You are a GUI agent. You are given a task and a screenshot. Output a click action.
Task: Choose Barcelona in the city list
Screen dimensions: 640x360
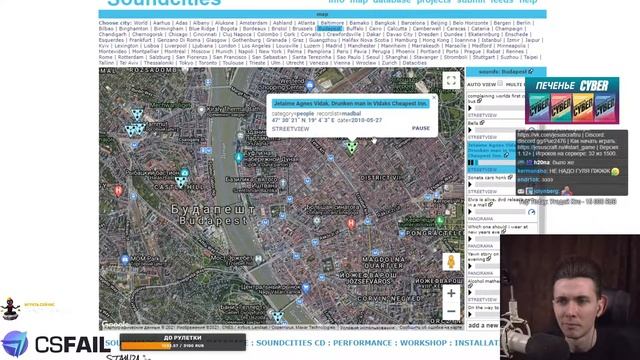point(413,23)
